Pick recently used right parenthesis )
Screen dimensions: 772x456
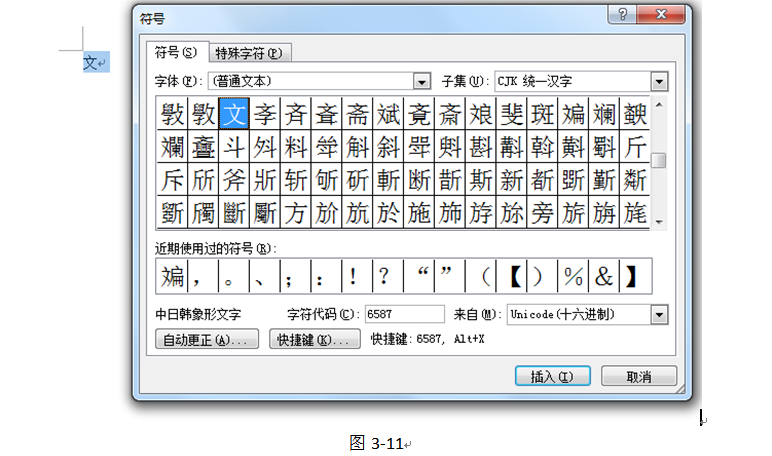[x=542, y=276]
